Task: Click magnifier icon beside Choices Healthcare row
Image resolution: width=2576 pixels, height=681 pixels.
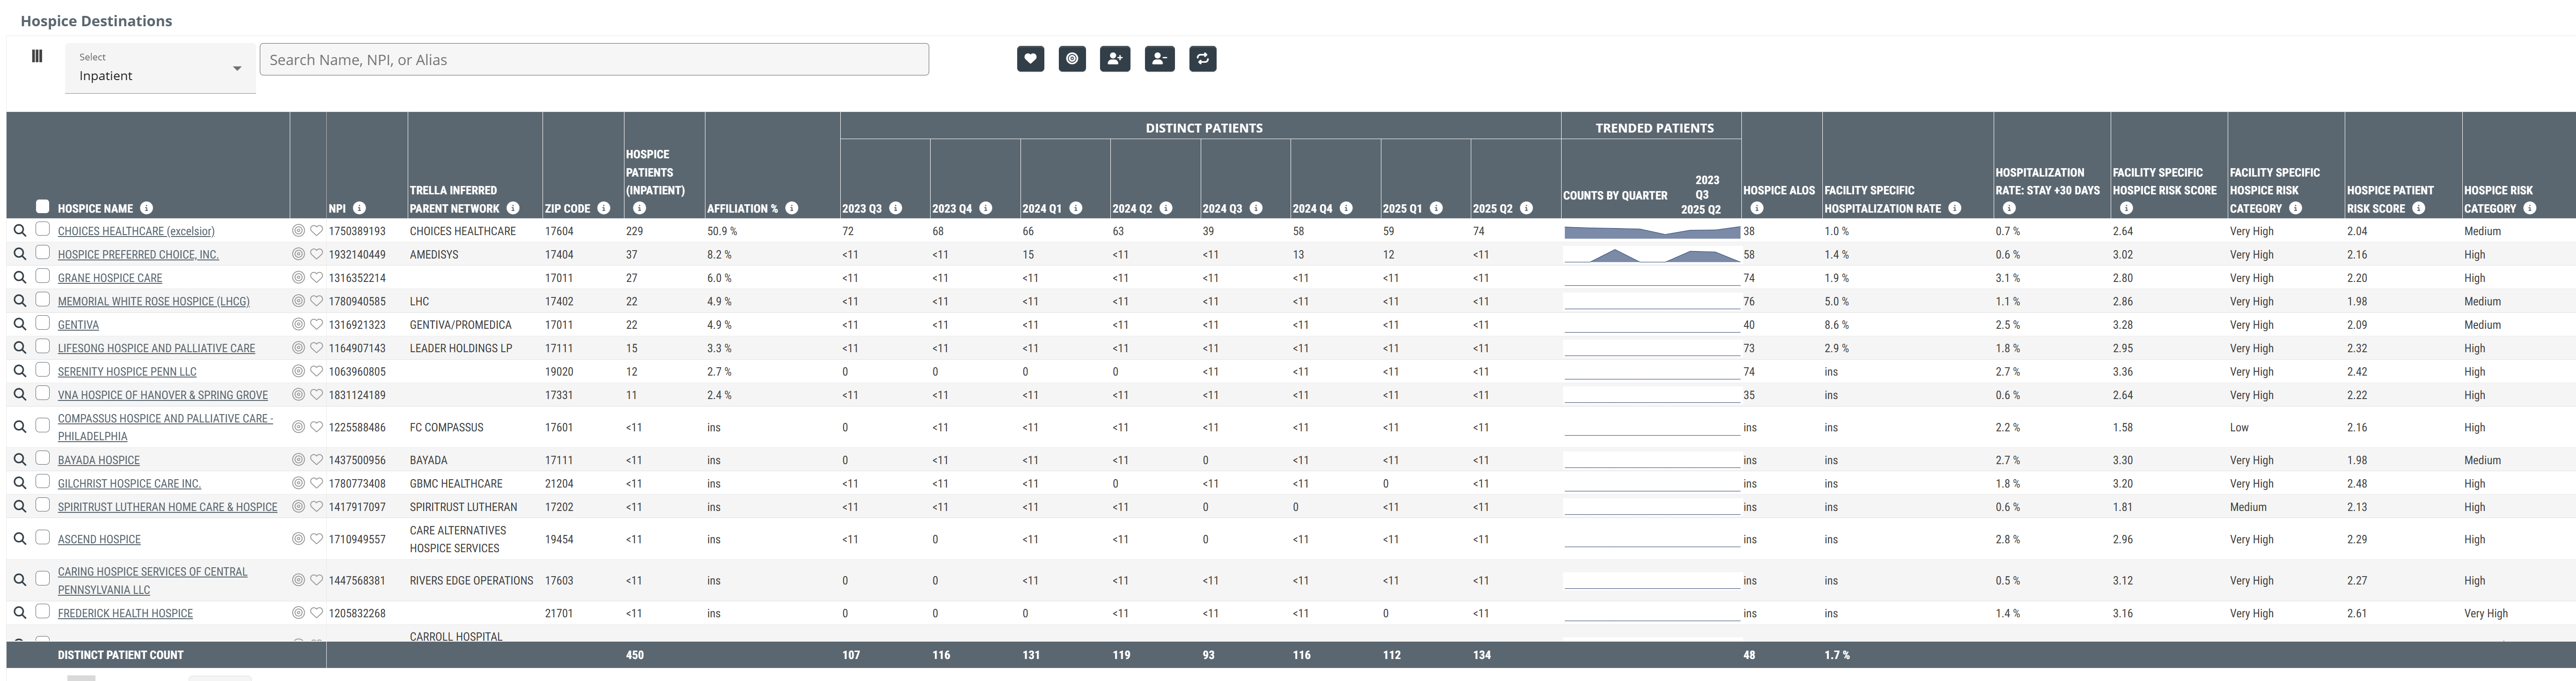Action: coord(19,231)
